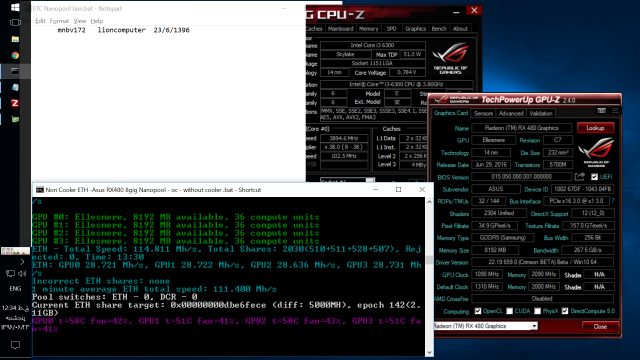Click the Device ID value in GPU-Z
The image size is (640, 360).
[582, 189]
